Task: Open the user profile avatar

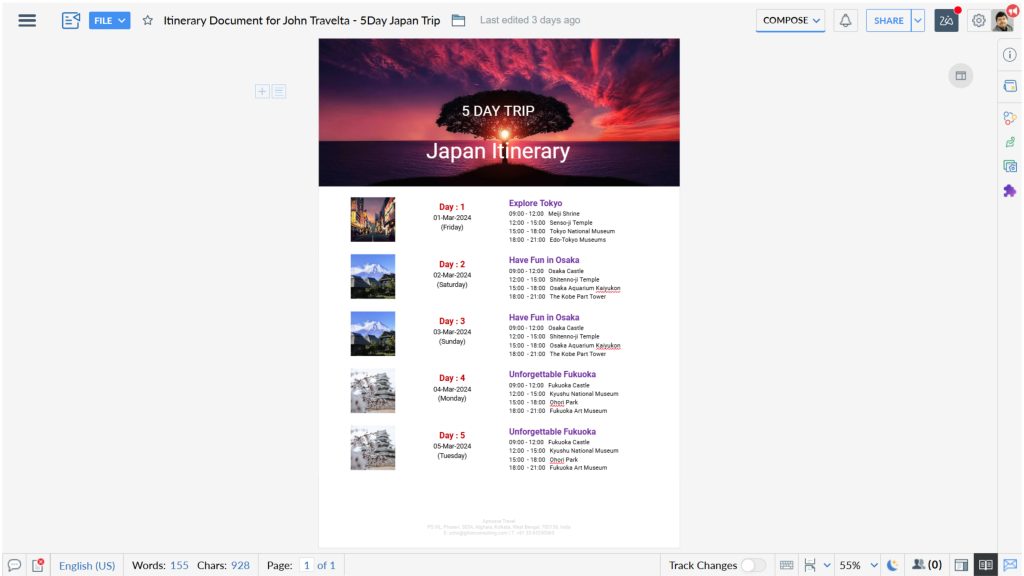Action: 1002,20
